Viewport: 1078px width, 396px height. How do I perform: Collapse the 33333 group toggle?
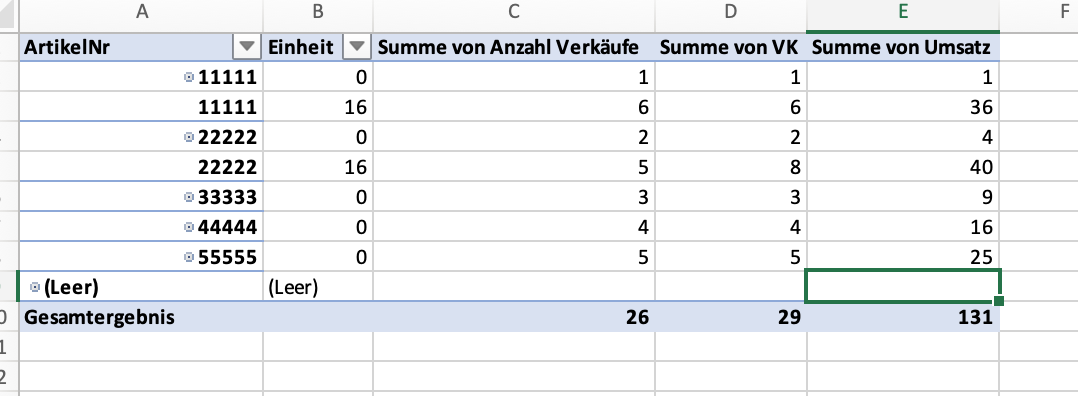(x=189, y=197)
